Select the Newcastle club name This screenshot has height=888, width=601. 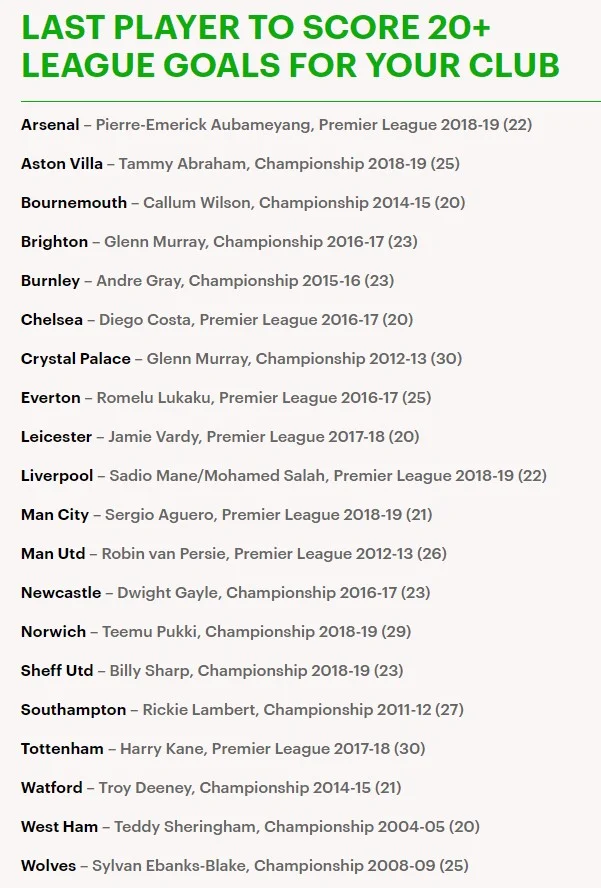coord(61,593)
